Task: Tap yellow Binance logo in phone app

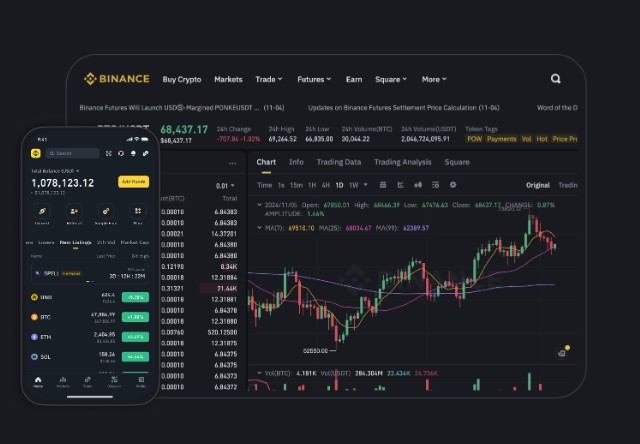Action: (x=36, y=153)
